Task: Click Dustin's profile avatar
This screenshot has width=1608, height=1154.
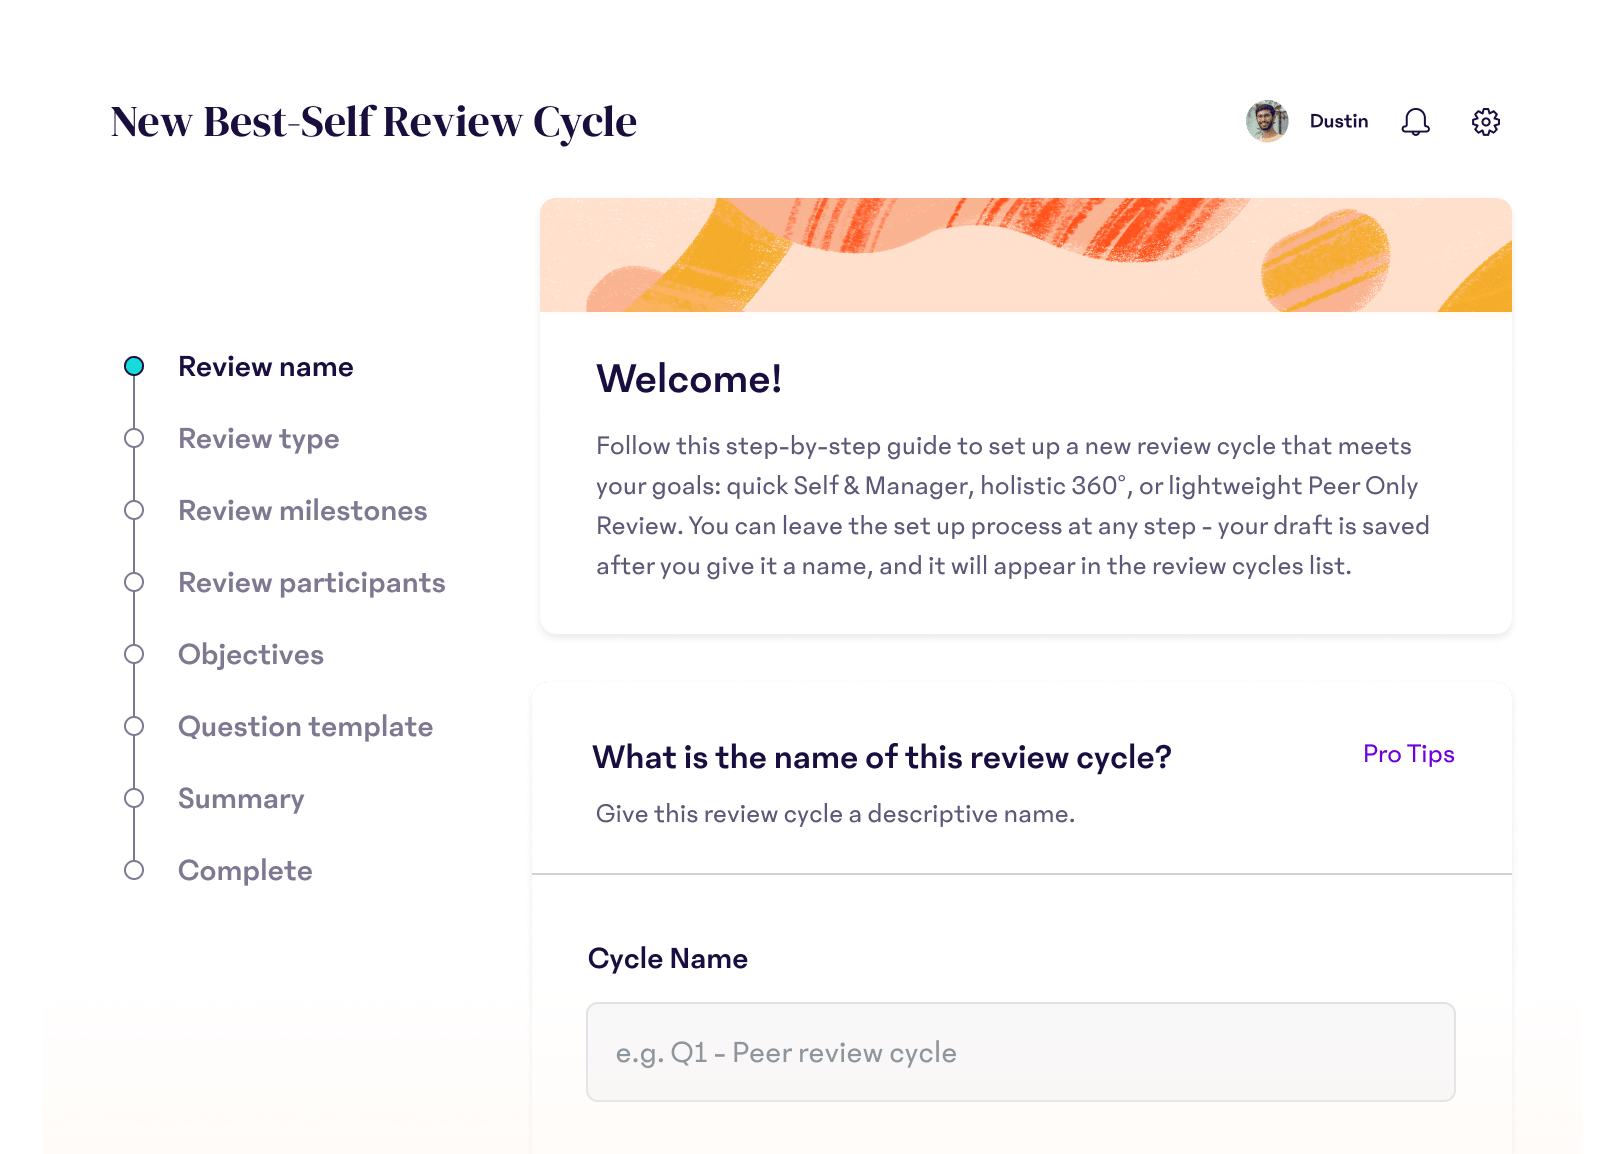Action: pyautogui.click(x=1267, y=121)
